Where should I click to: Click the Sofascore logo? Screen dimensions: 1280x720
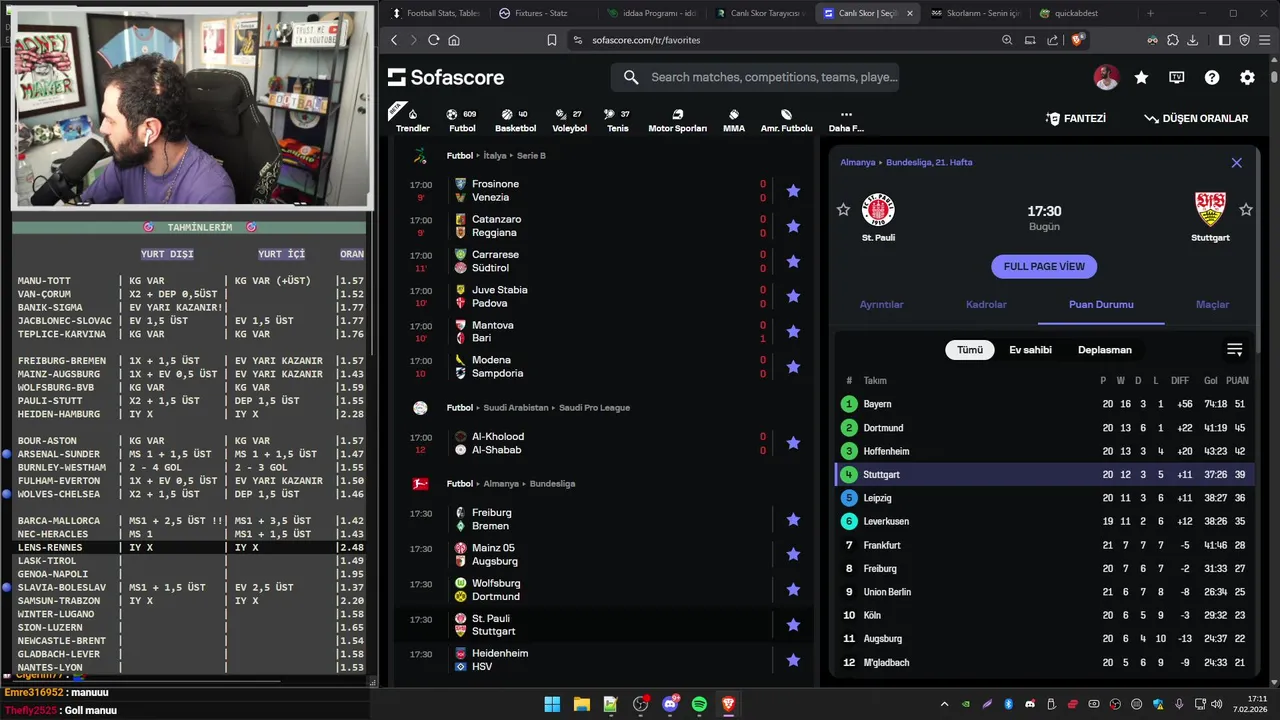446,77
